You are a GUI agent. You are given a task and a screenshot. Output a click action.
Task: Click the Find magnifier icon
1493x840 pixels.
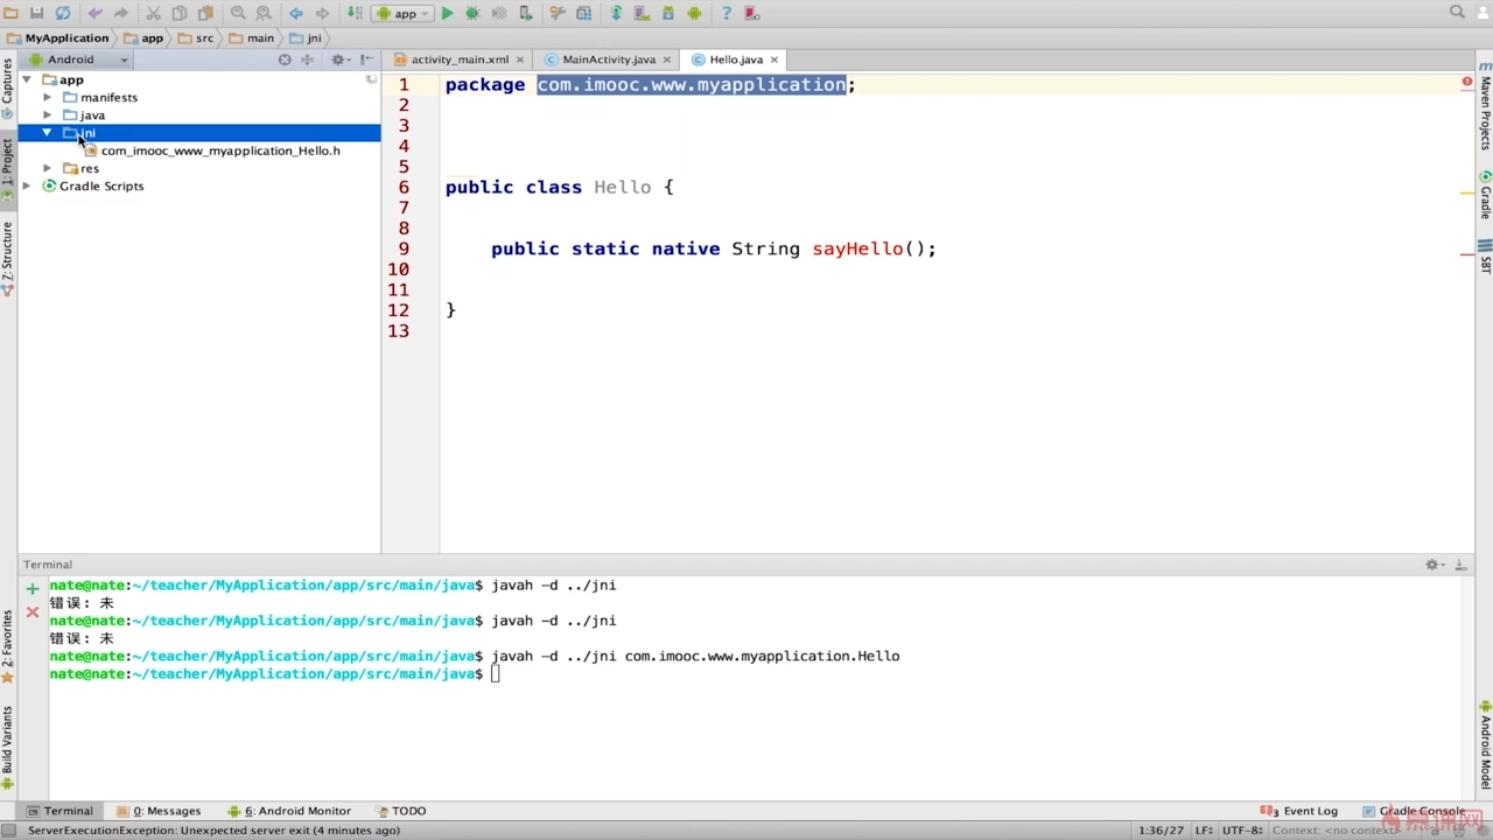tap(238, 13)
